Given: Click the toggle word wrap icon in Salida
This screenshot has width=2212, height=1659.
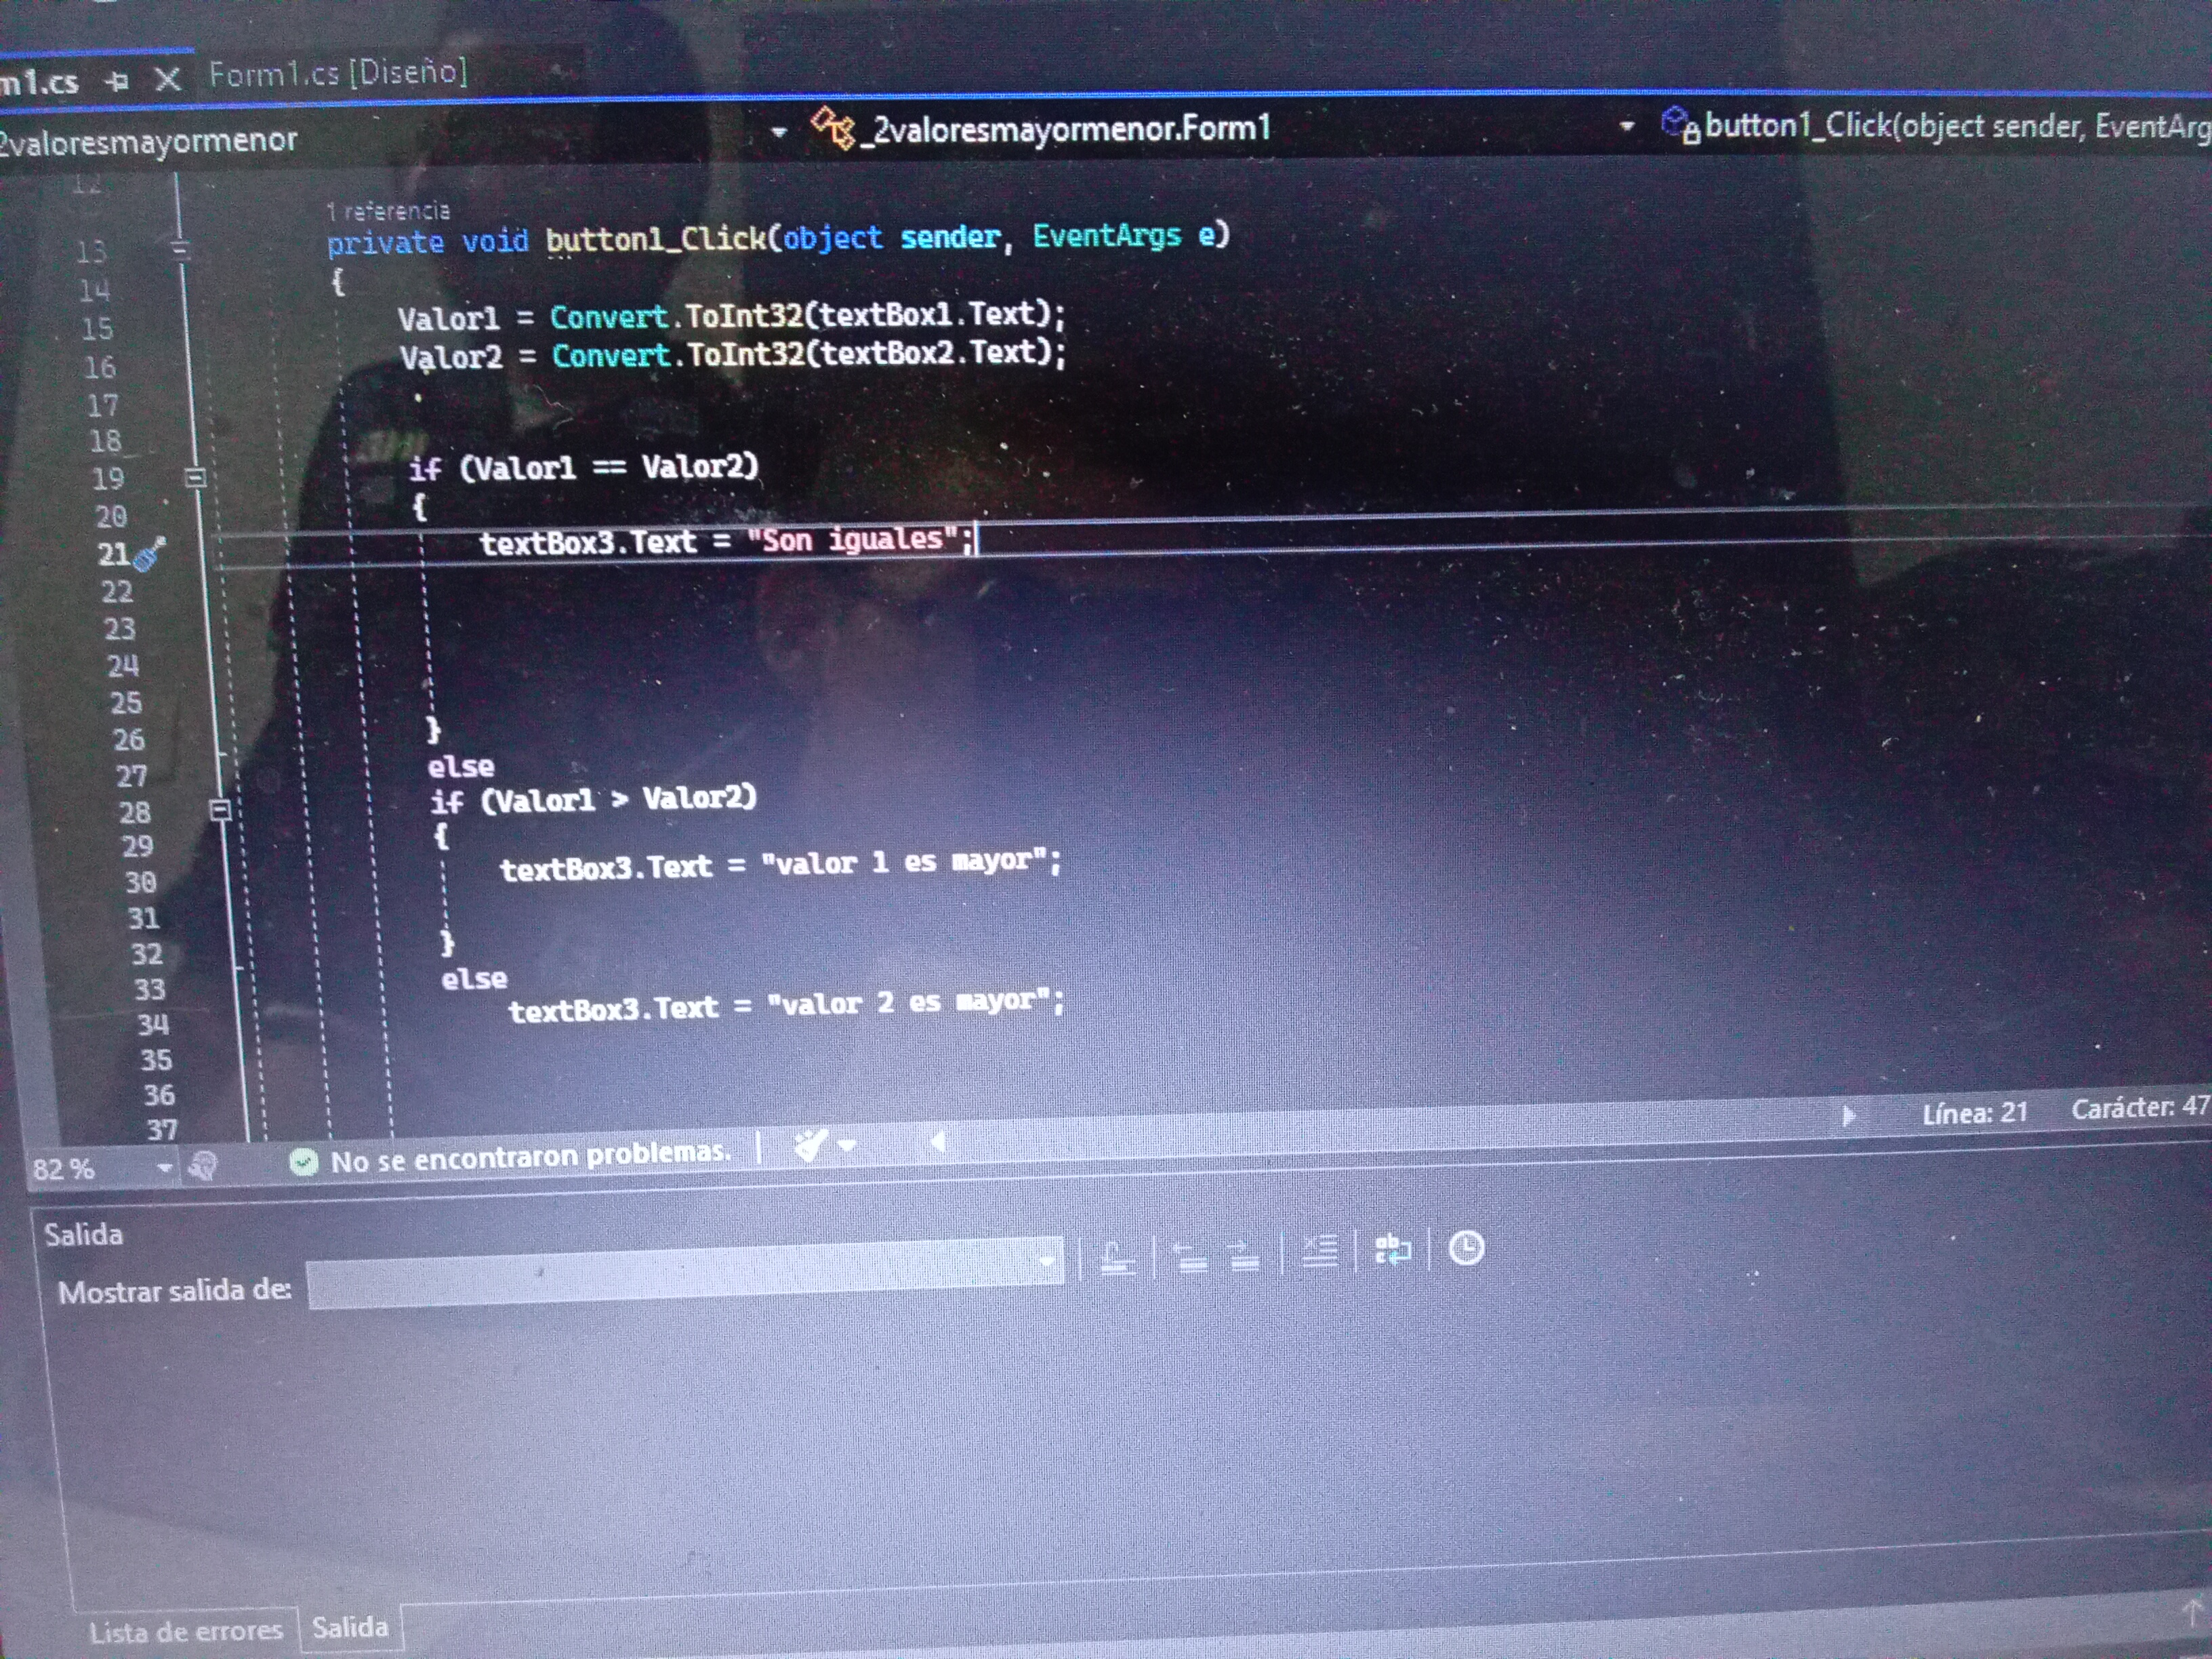Looking at the screenshot, I should click(x=1392, y=1249).
